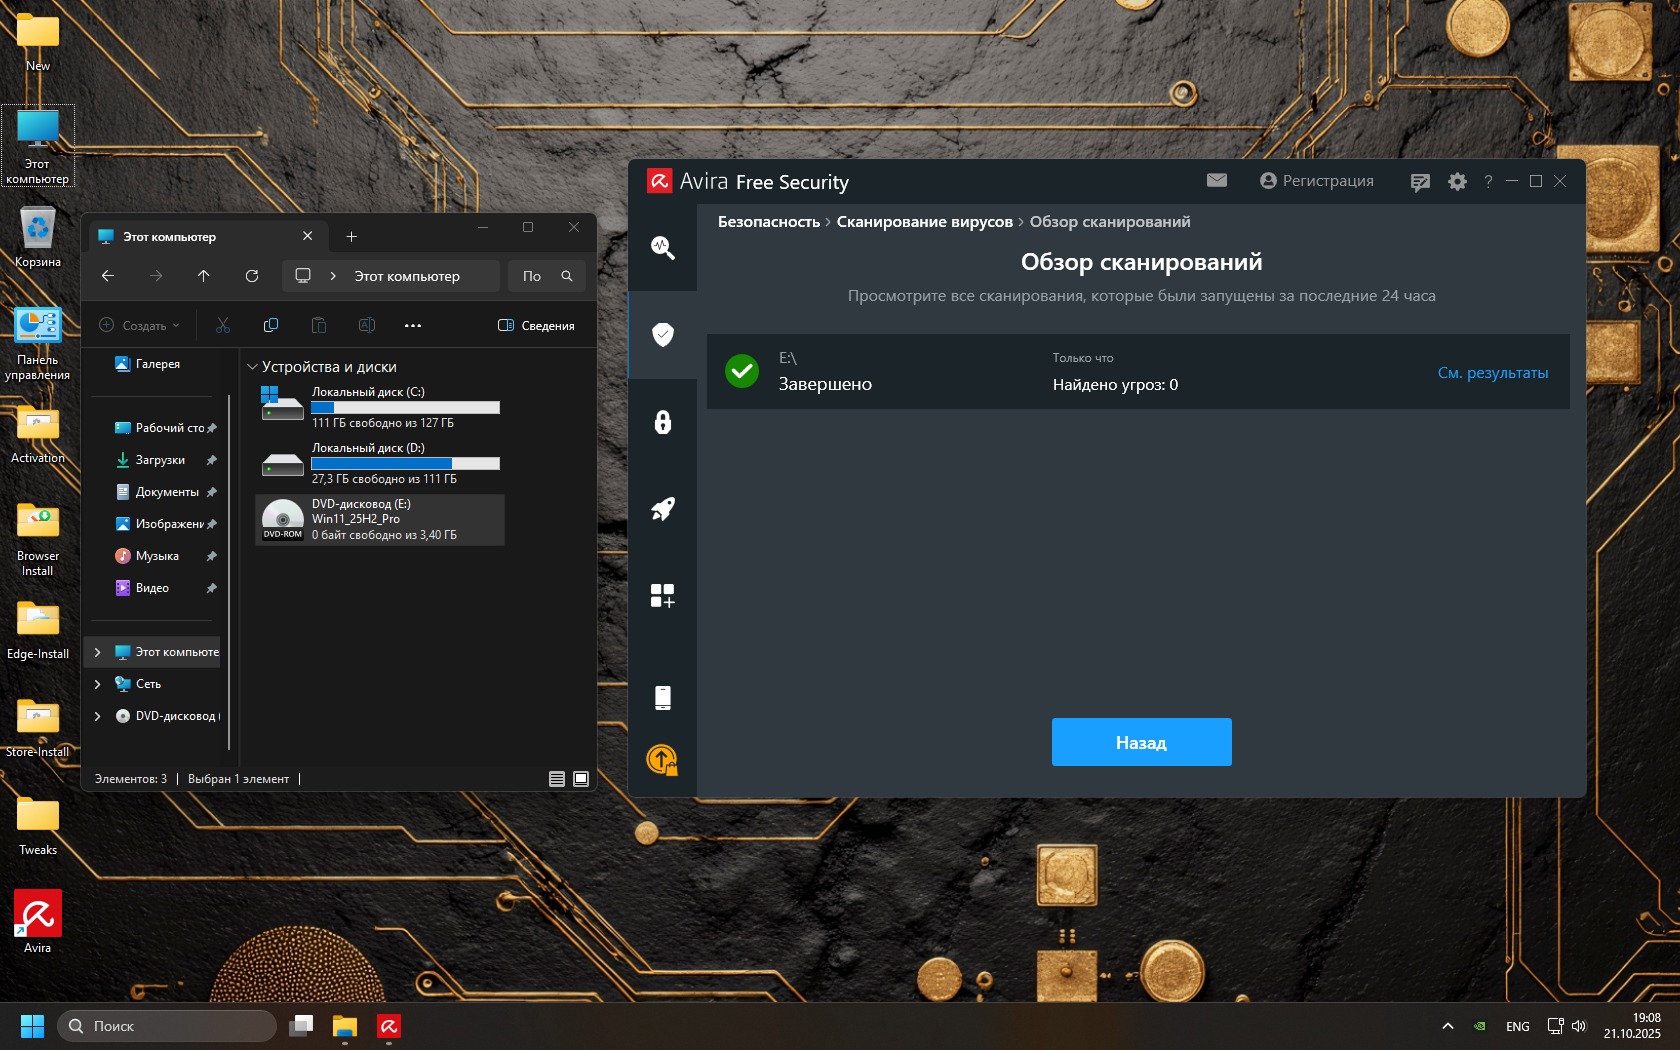Image resolution: width=1680 pixels, height=1050 pixels.
Task: Click the Avira feedback chat icon
Action: 1419,182
